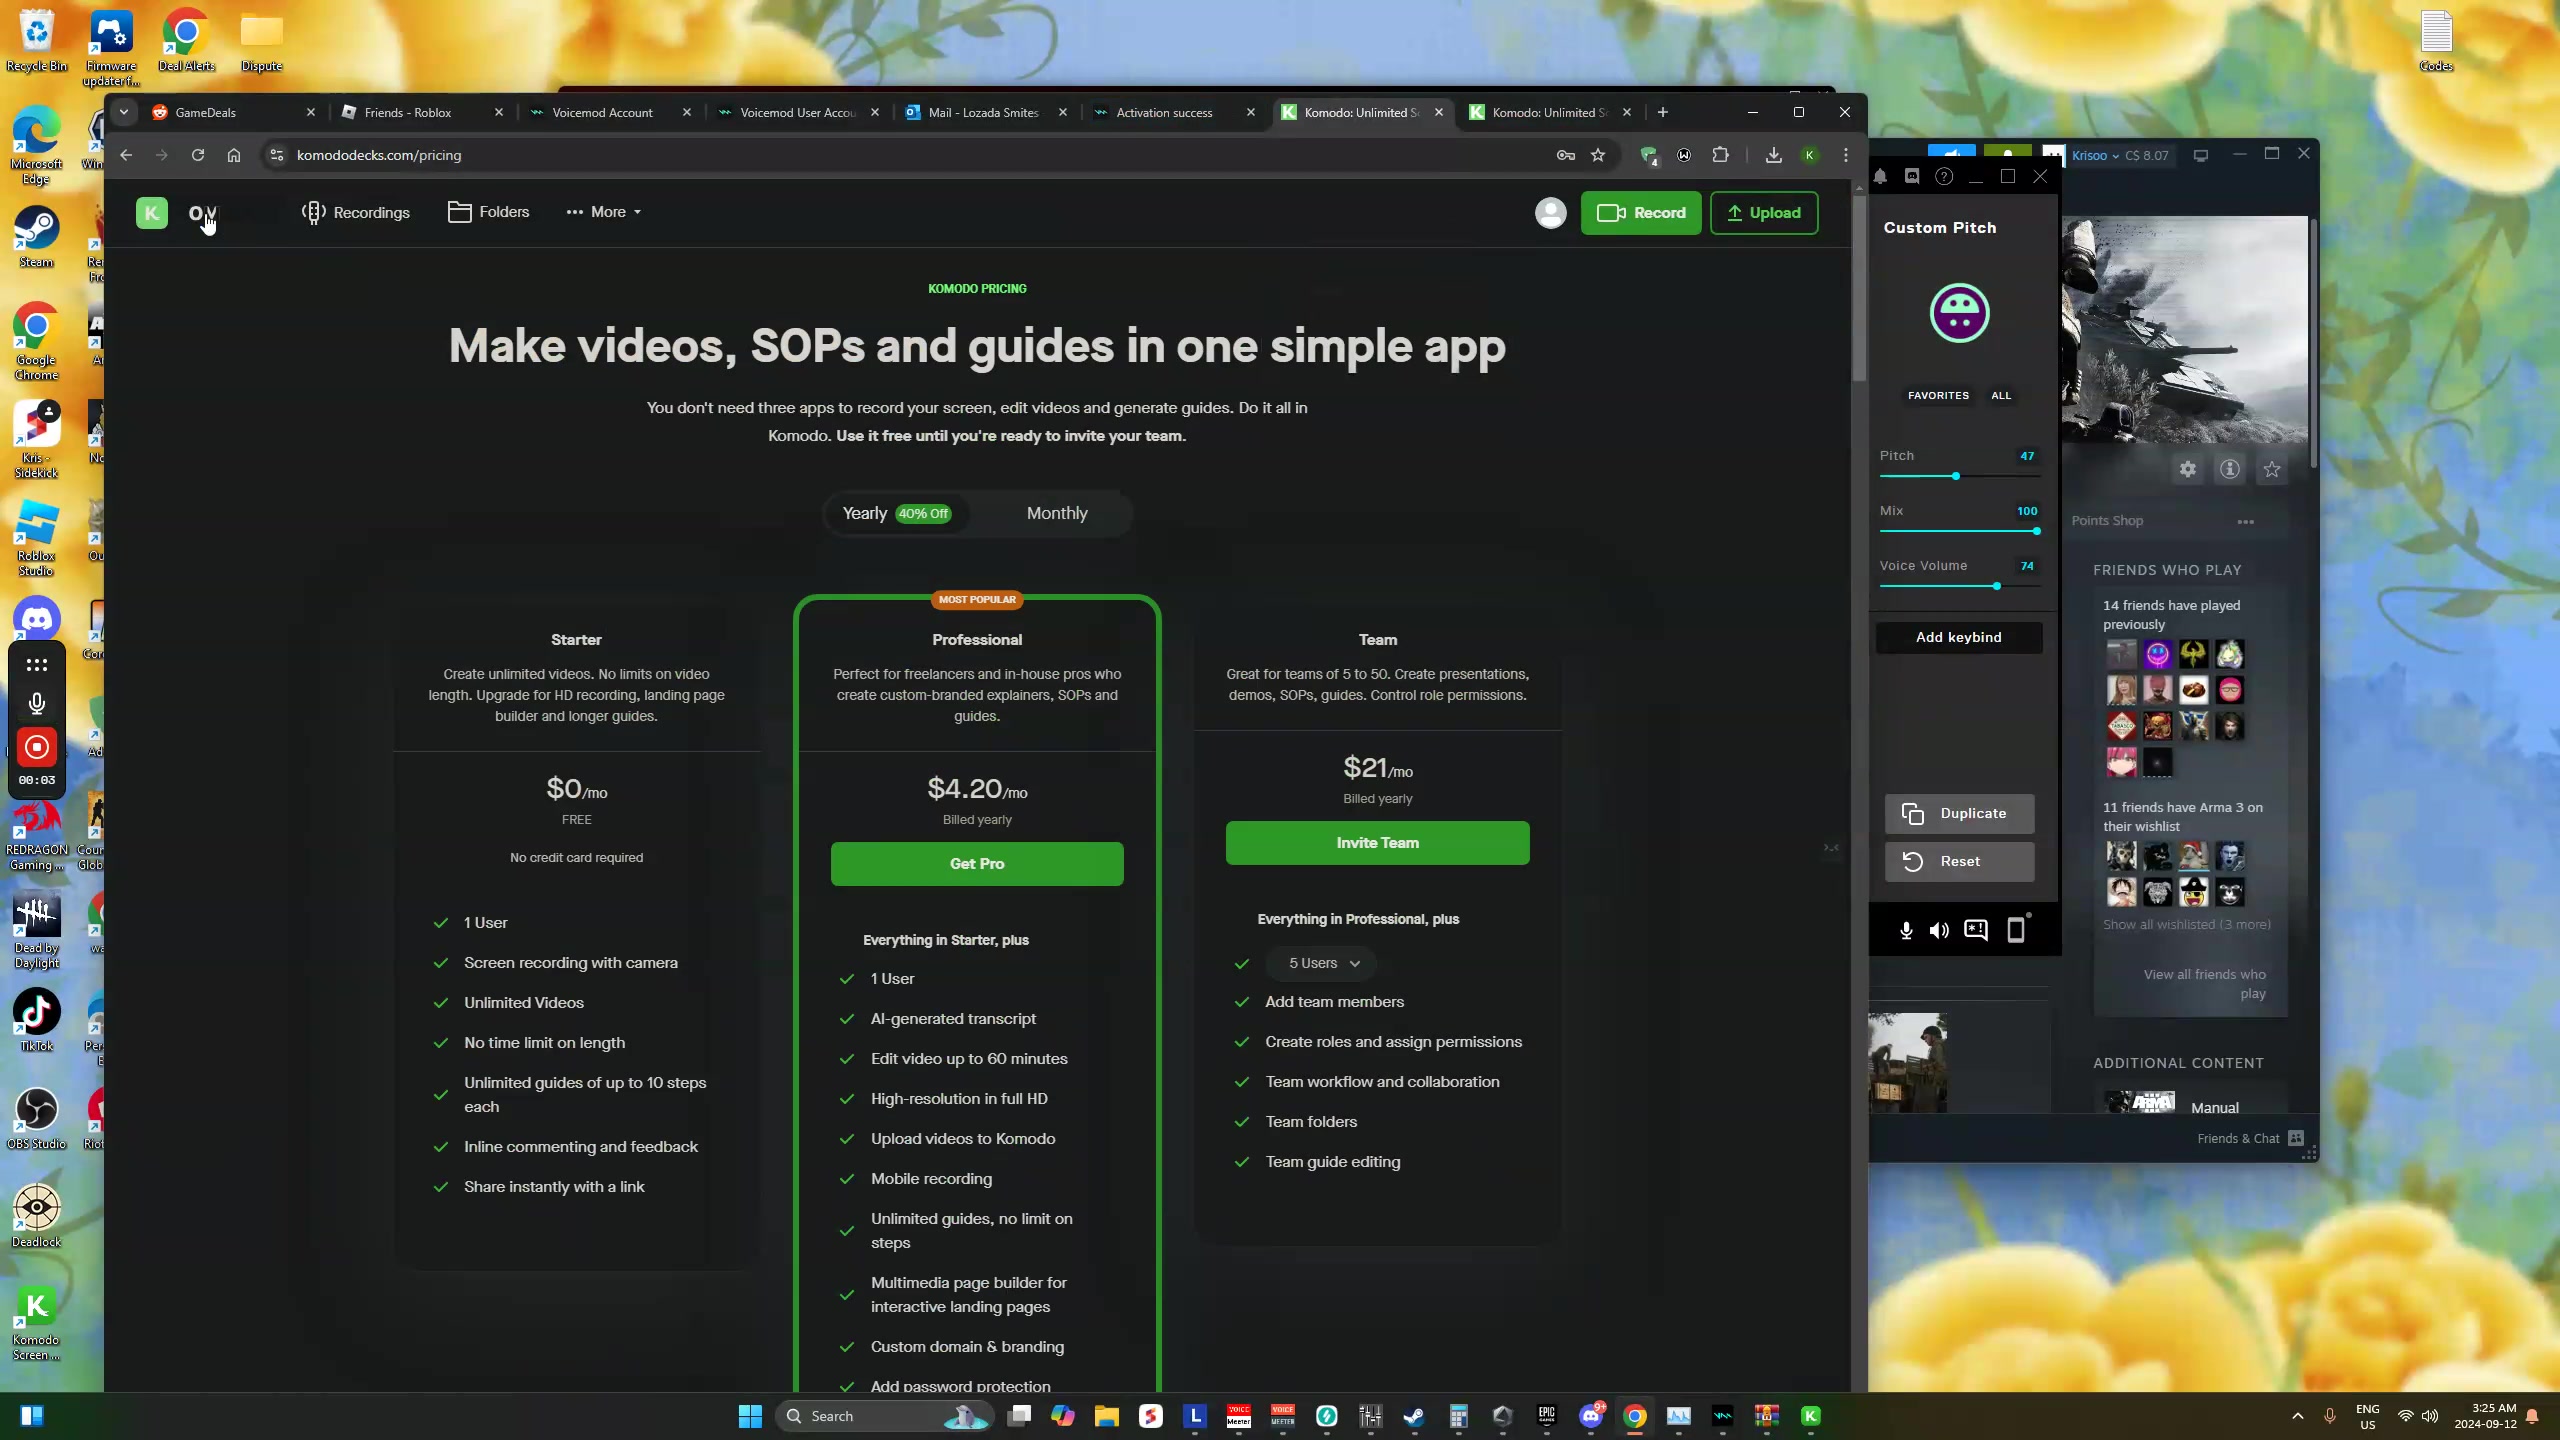Open File Explorer from the taskbar
The height and width of the screenshot is (1440, 2560).
pos(1106,1416)
